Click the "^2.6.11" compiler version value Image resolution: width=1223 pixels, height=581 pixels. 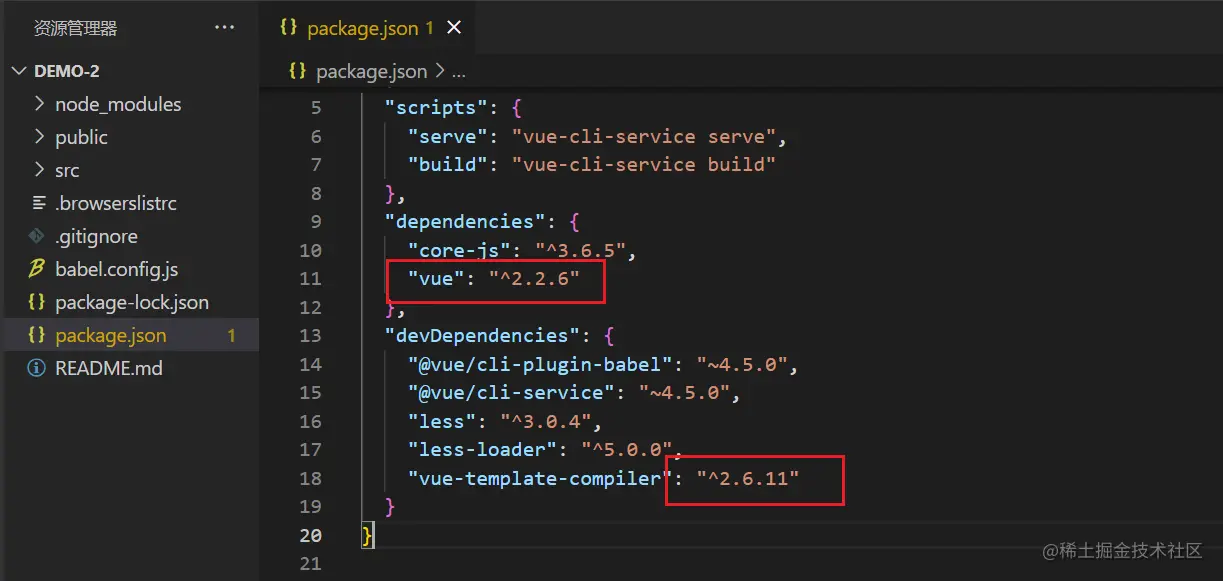747,478
